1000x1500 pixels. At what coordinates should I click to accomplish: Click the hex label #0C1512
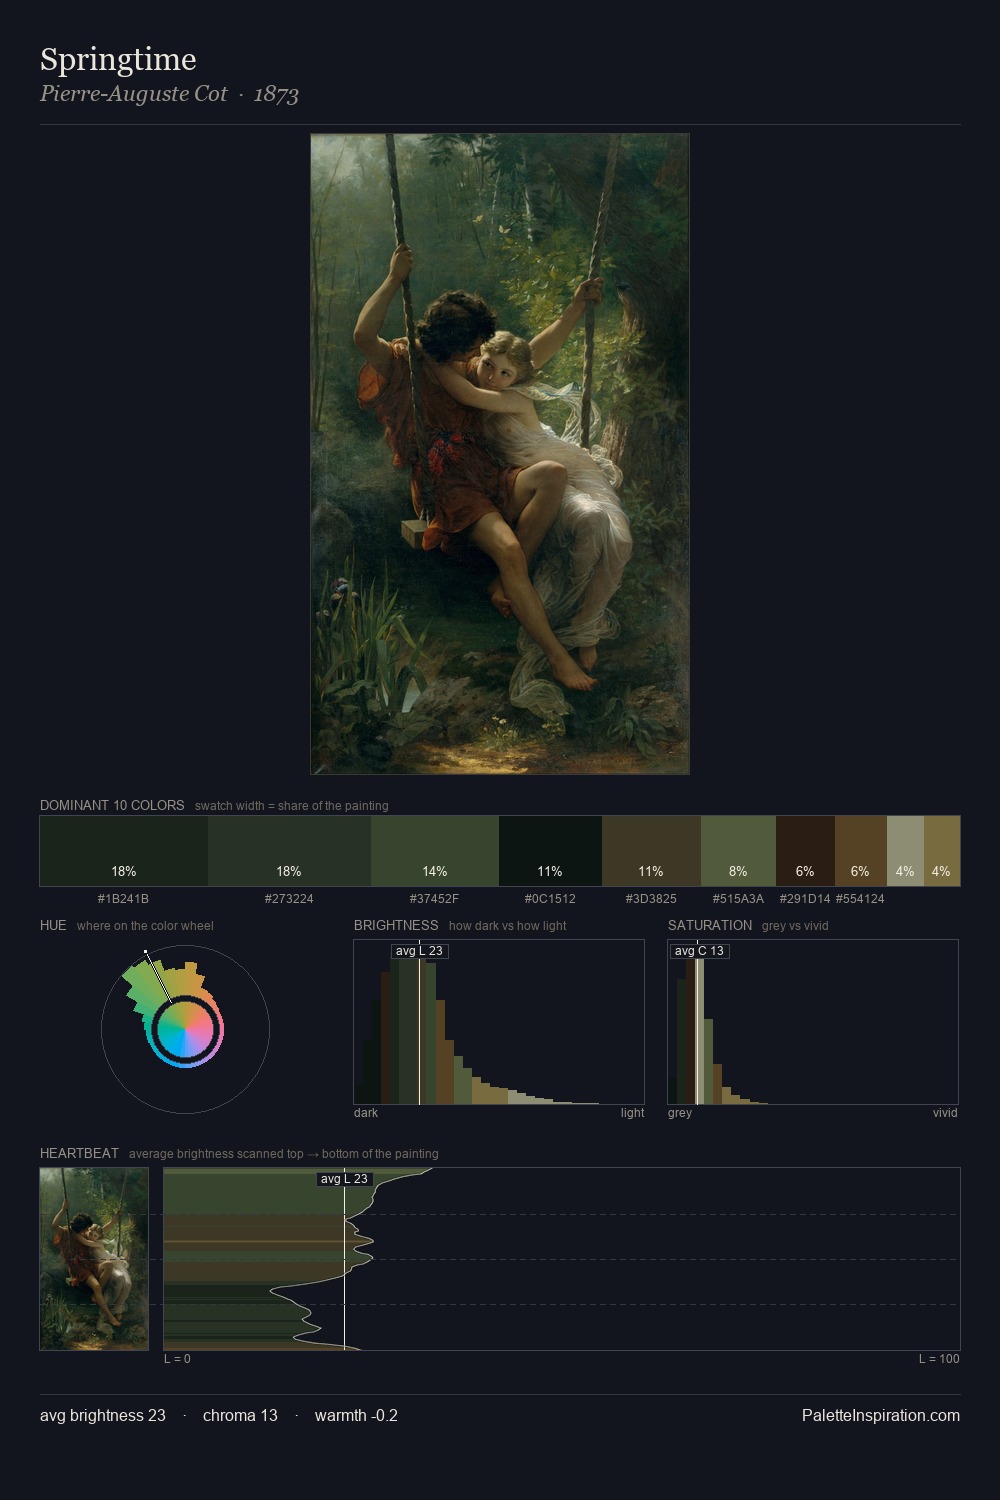pyautogui.click(x=550, y=899)
